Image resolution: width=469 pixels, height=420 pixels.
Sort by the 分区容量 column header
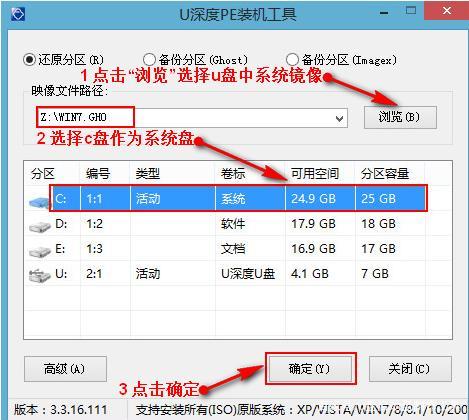[x=385, y=174]
